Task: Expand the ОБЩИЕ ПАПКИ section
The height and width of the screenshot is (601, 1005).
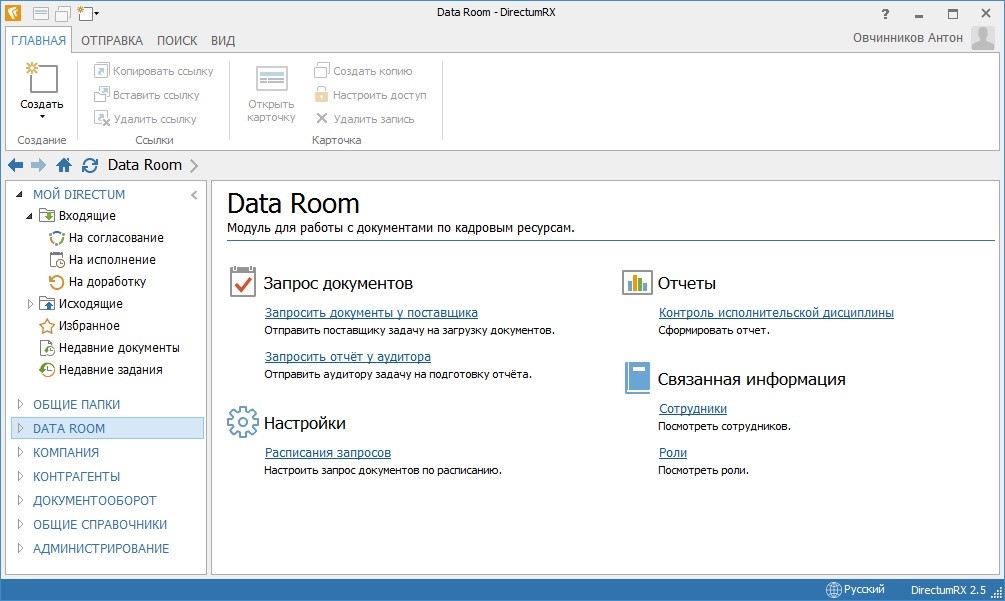Action: click(21, 404)
